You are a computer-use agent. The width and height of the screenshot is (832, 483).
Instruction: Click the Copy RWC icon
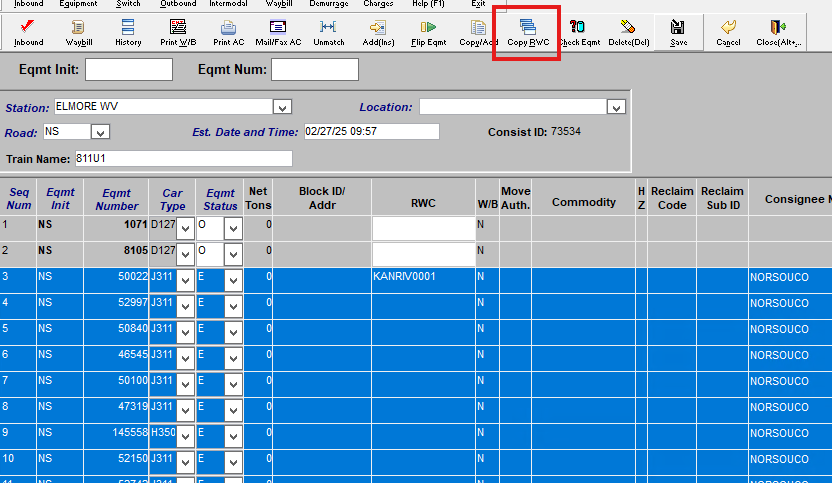point(528,32)
